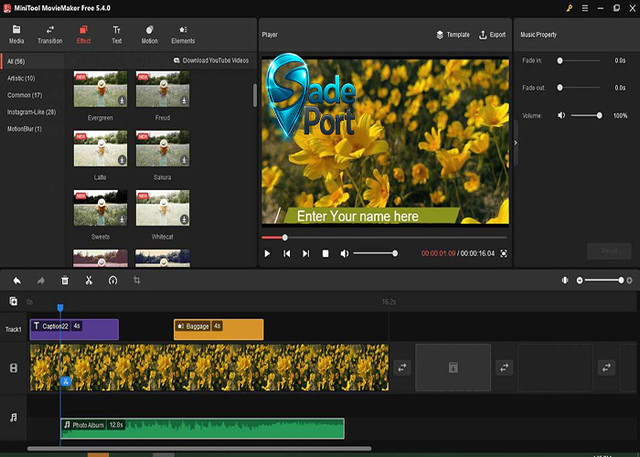640x457 pixels.
Task: Download the Sakura effect
Action: point(184,160)
